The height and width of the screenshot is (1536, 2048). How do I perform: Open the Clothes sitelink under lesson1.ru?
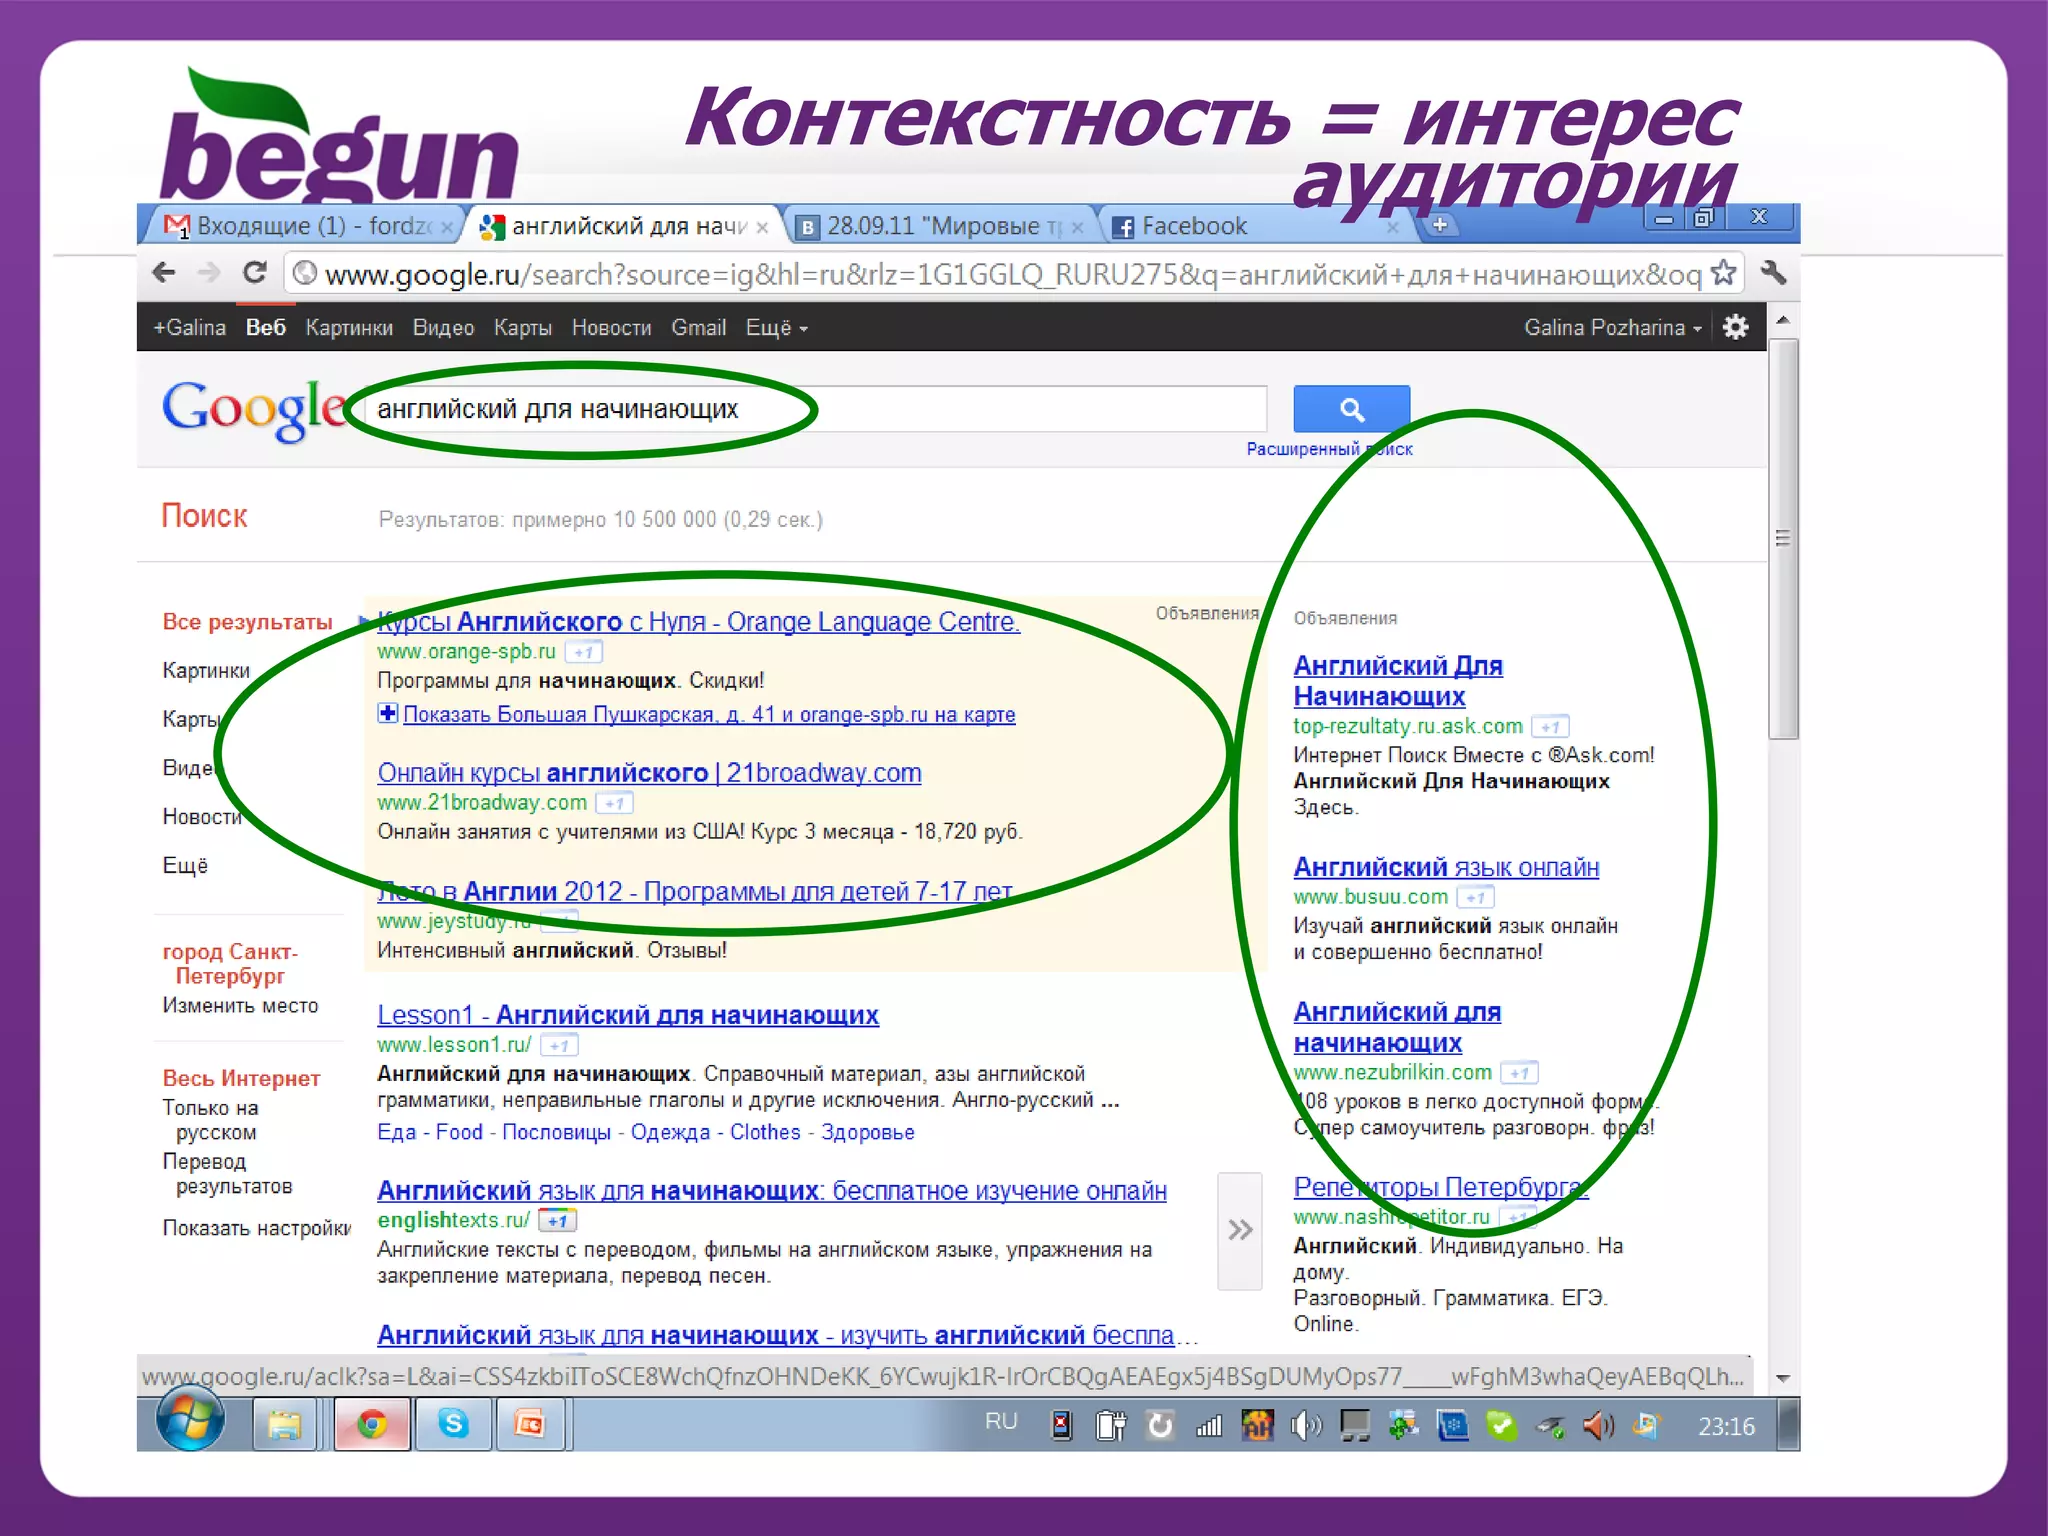pyautogui.click(x=765, y=1132)
